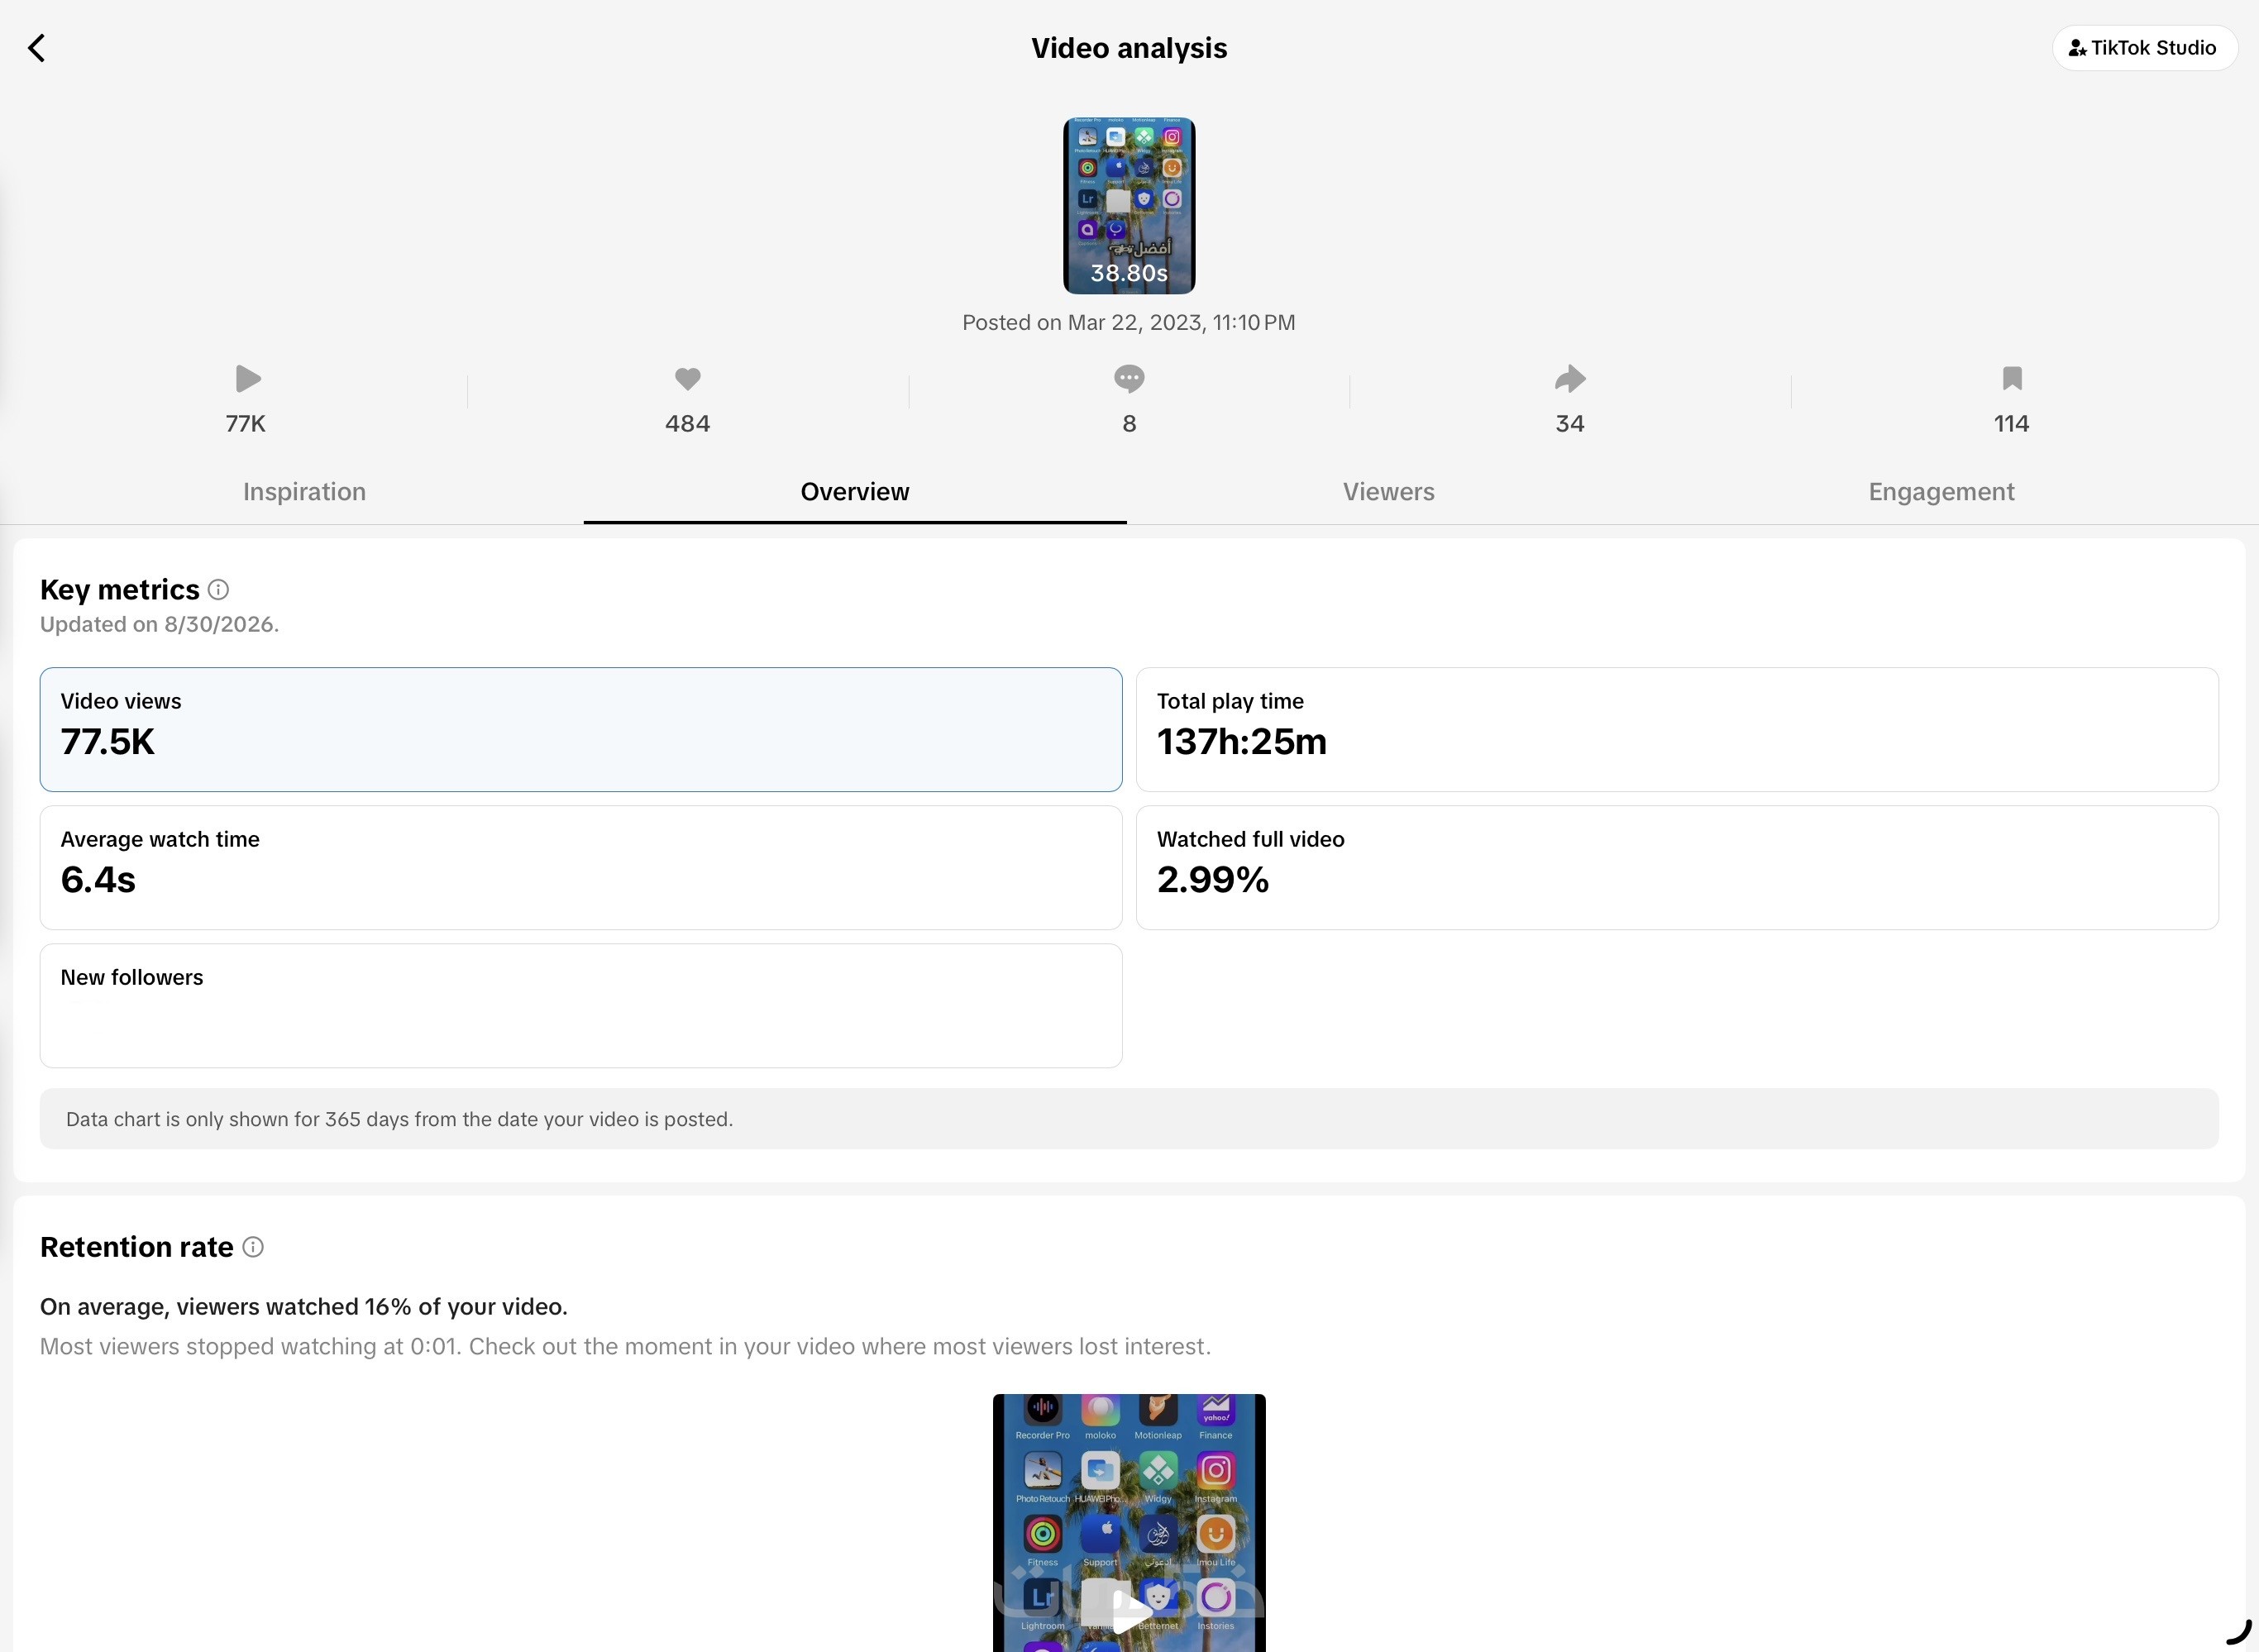2259x1652 pixels.
Task: Click the bookmark saves icon
Action: (2012, 379)
